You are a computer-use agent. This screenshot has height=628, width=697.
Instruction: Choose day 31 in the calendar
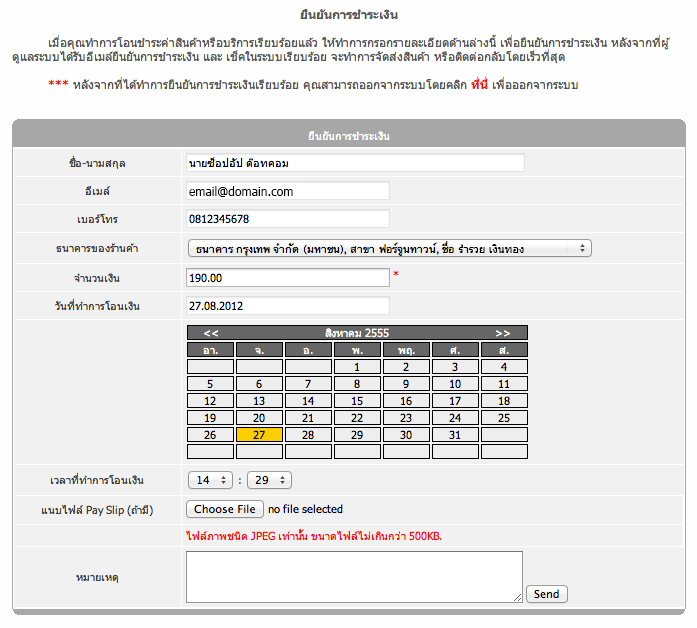coord(455,435)
